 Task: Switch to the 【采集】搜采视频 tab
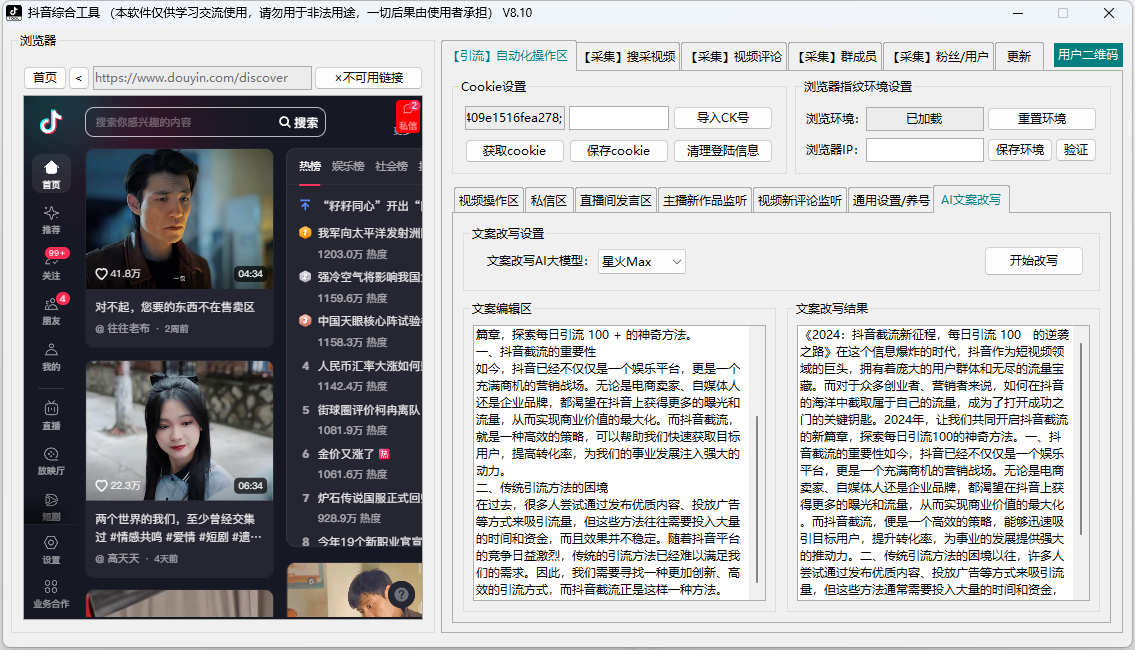click(629, 56)
